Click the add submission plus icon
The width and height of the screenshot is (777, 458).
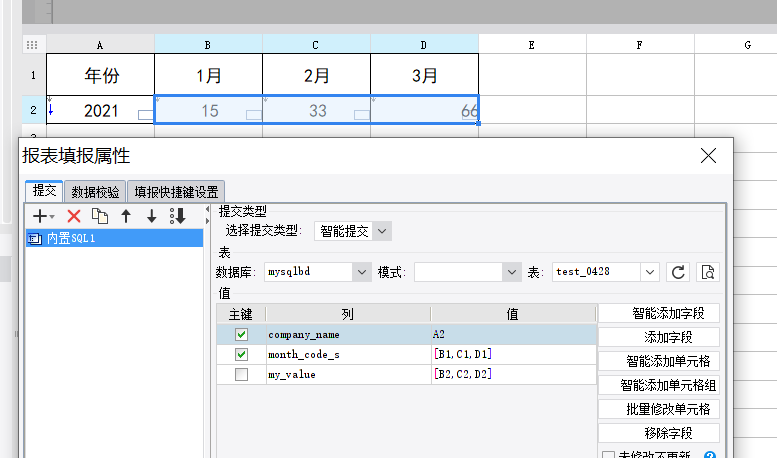click(39, 216)
